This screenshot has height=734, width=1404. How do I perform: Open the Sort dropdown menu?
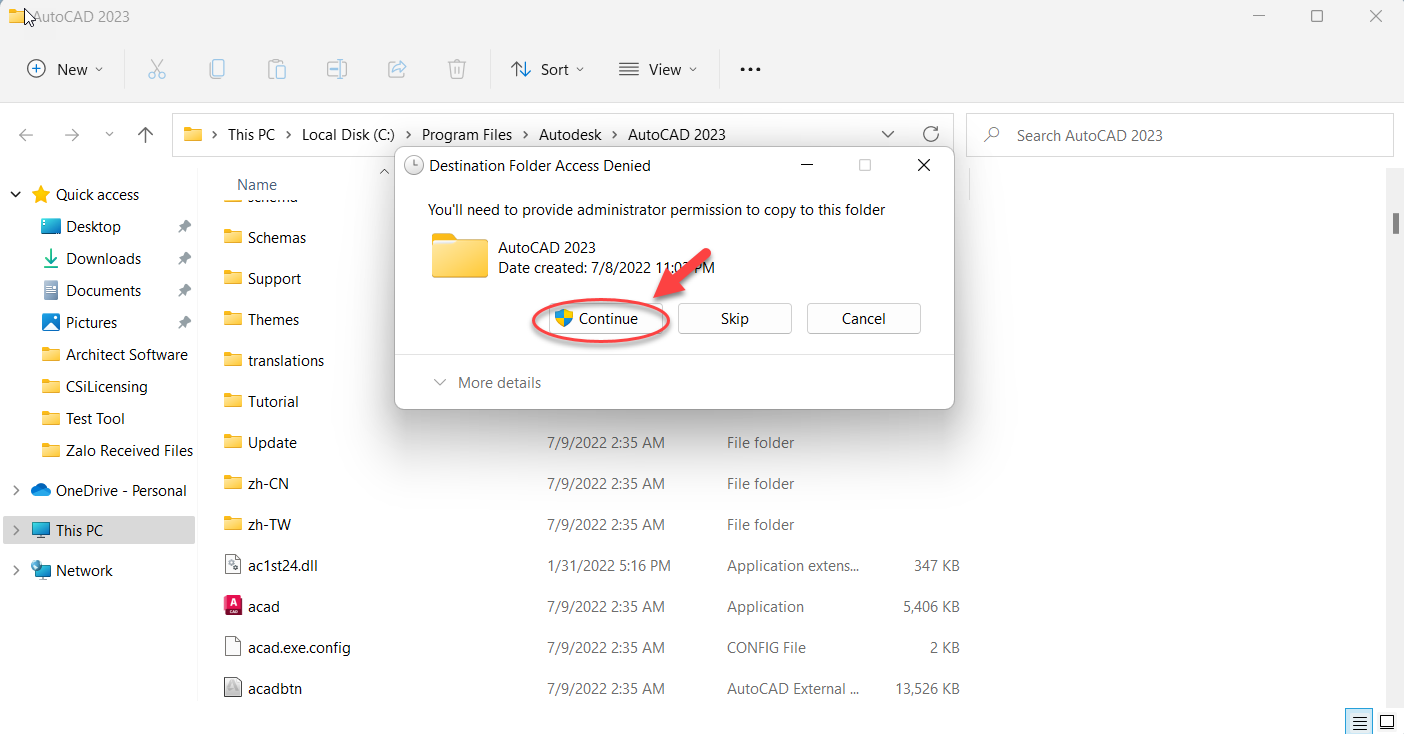(x=548, y=69)
